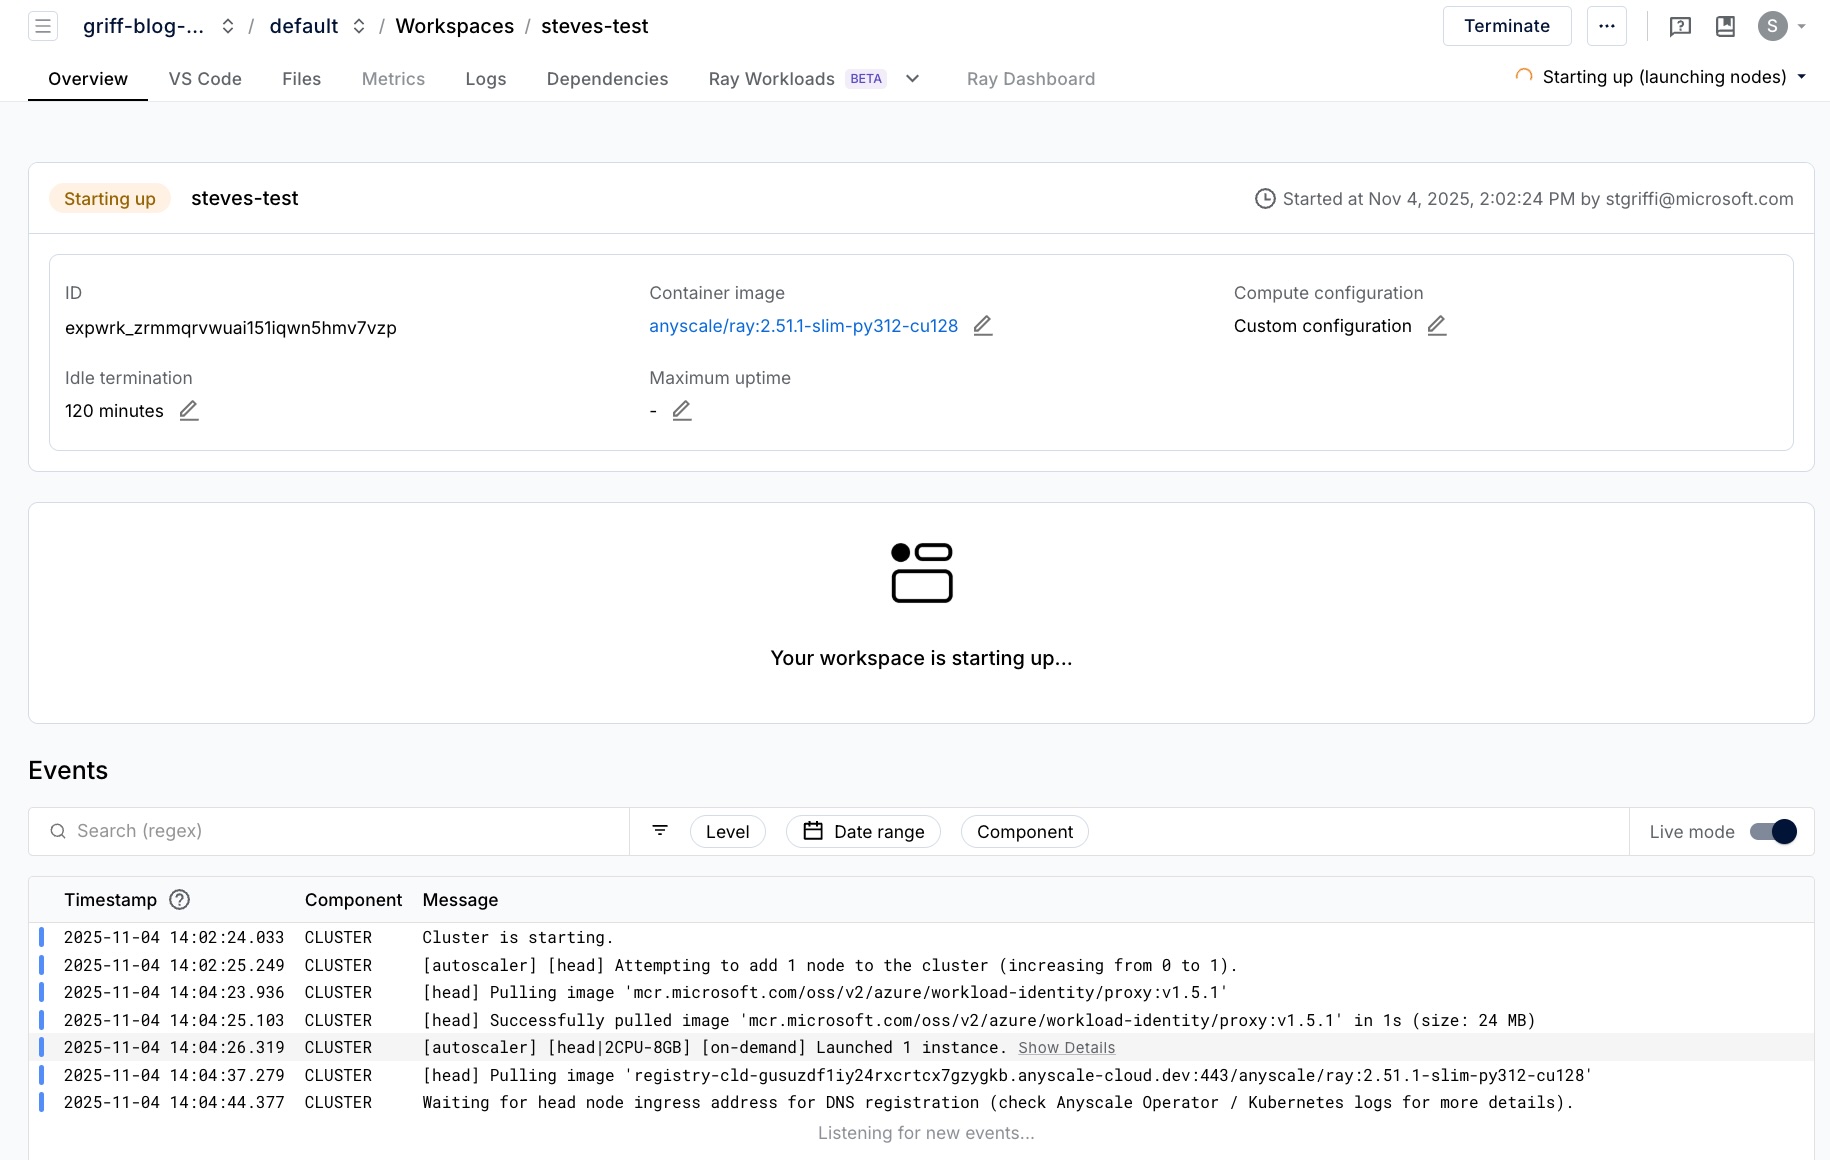Click the Terminate button
The width and height of the screenshot is (1830, 1160).
[1506, 26]
